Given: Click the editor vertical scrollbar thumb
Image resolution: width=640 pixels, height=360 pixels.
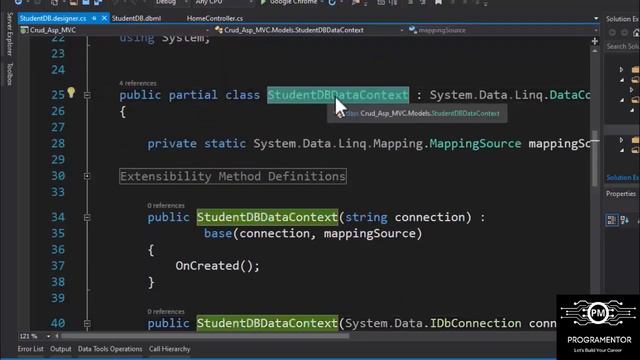Looking at the screenshot, I should pos(595,158).
